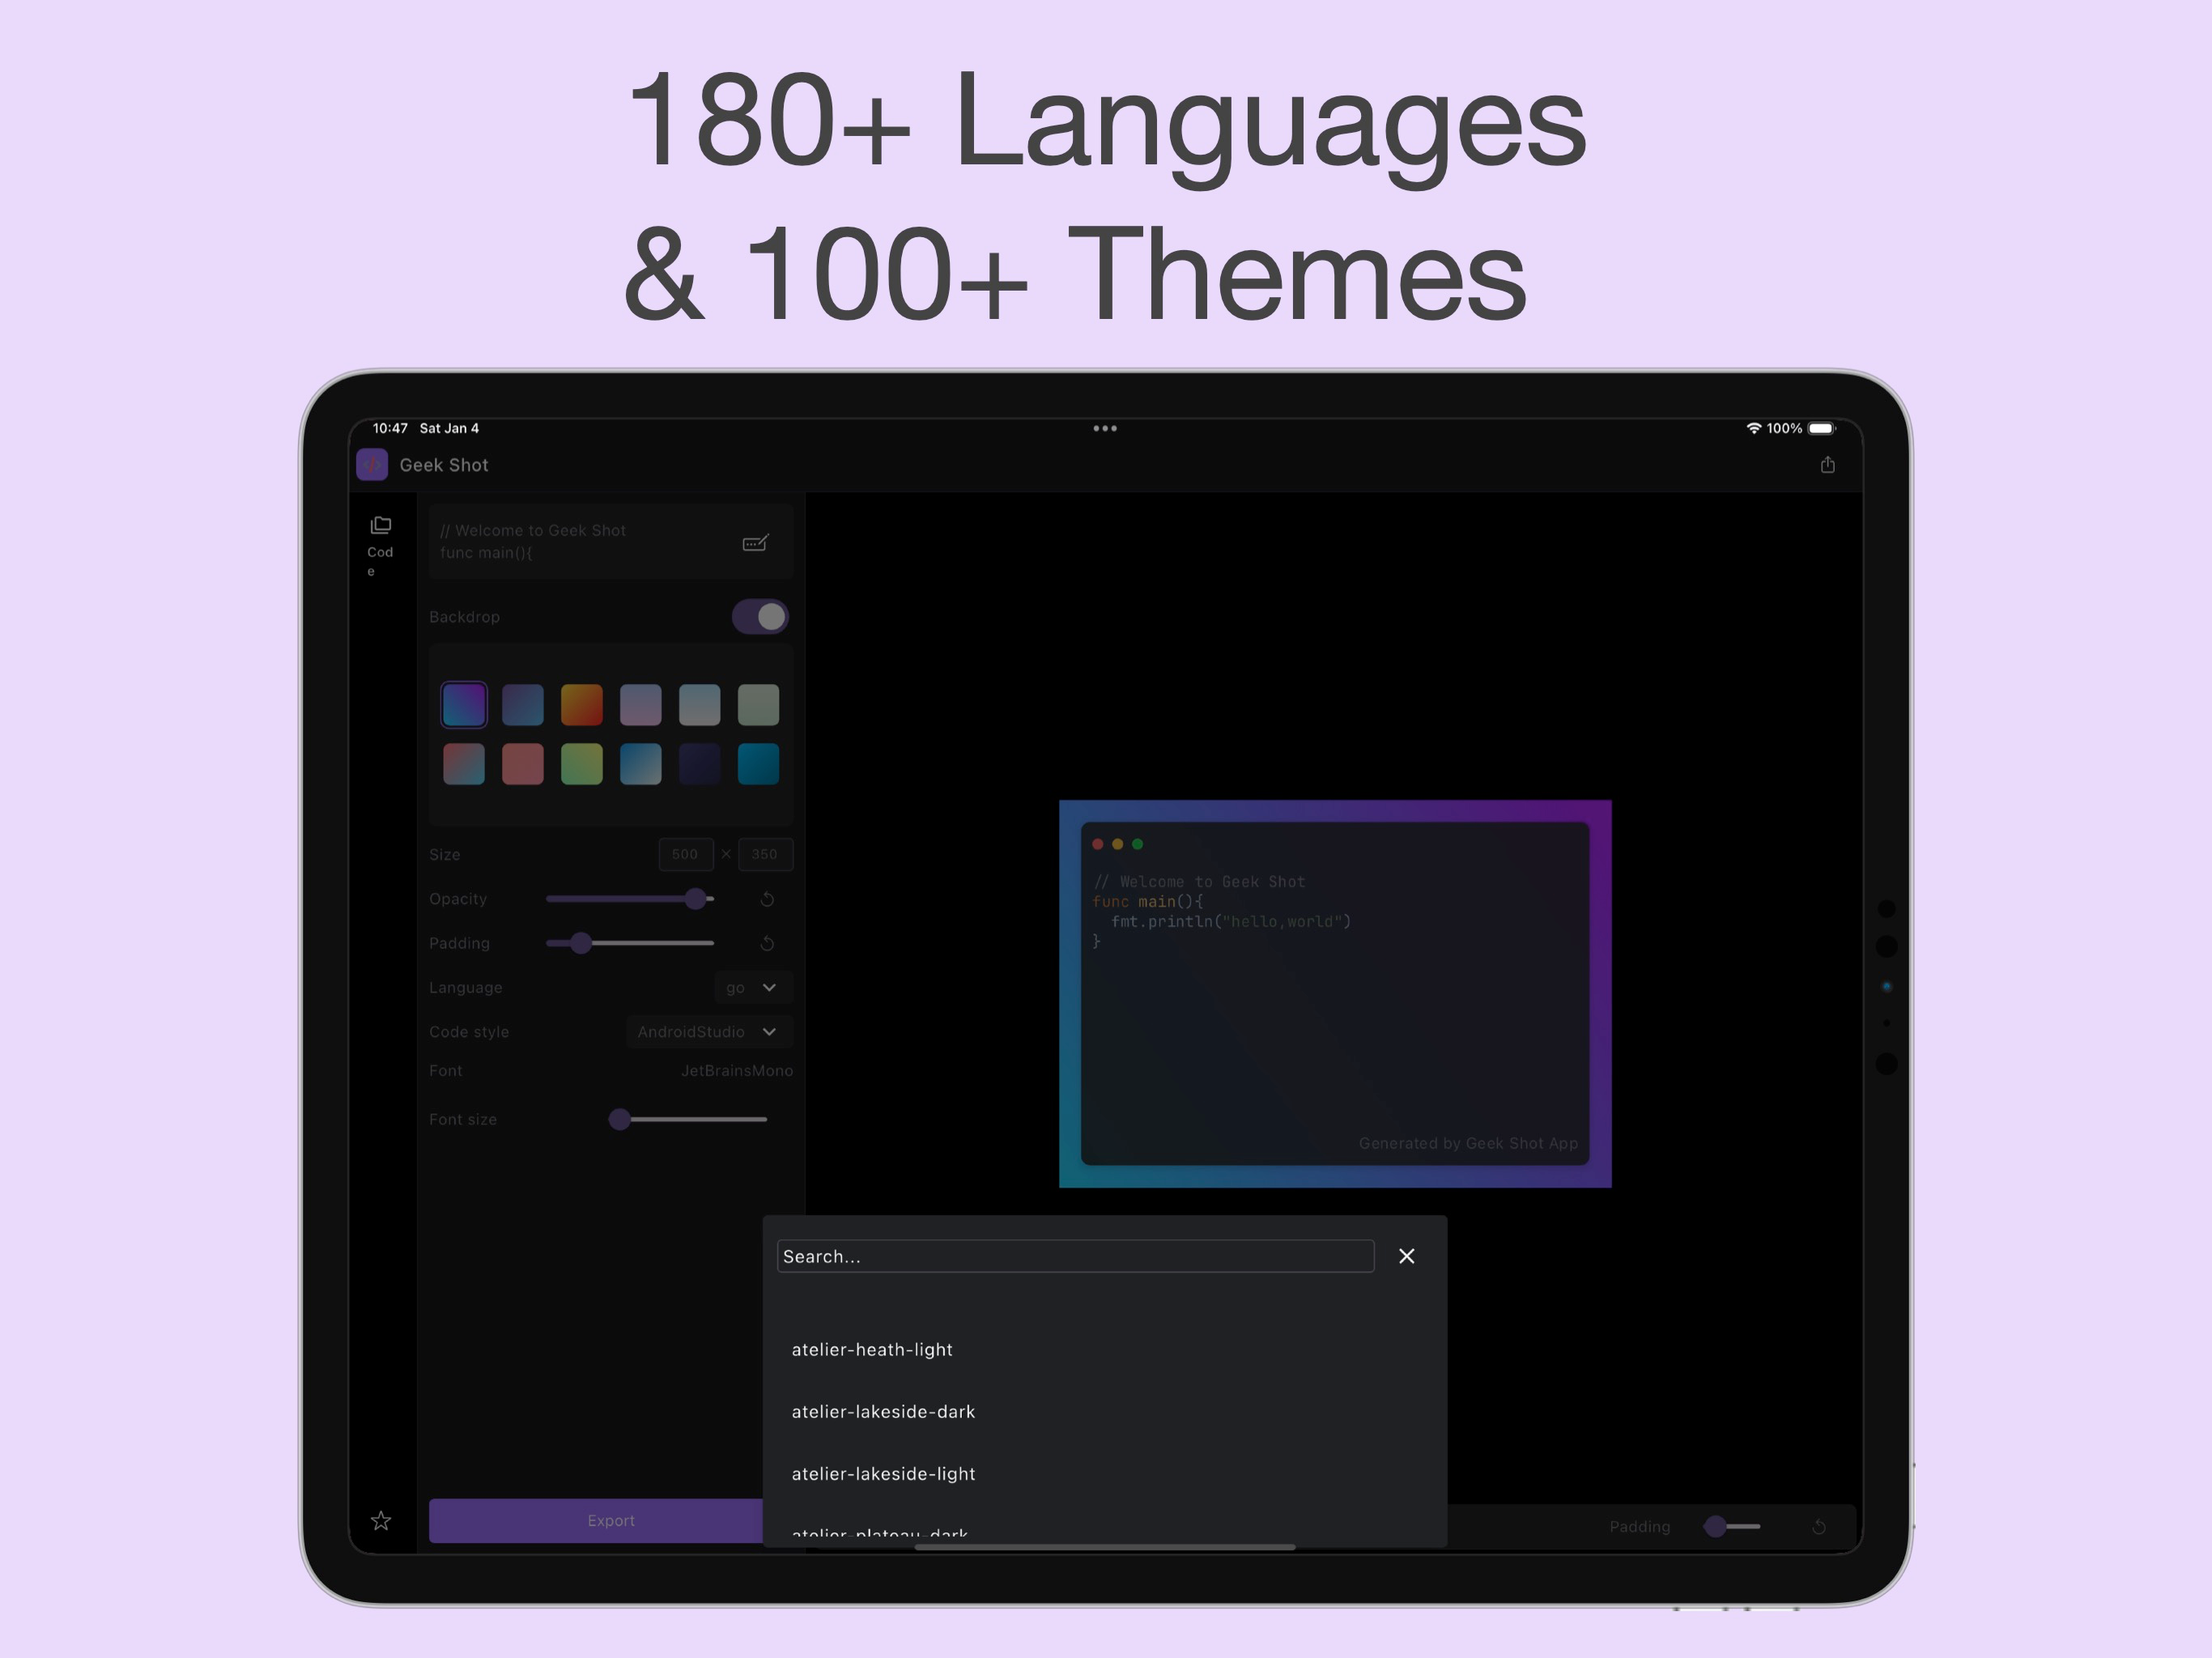2212x1658 pixels.
Task: Click the Geek Shot app logo
Action: [372, 465]
